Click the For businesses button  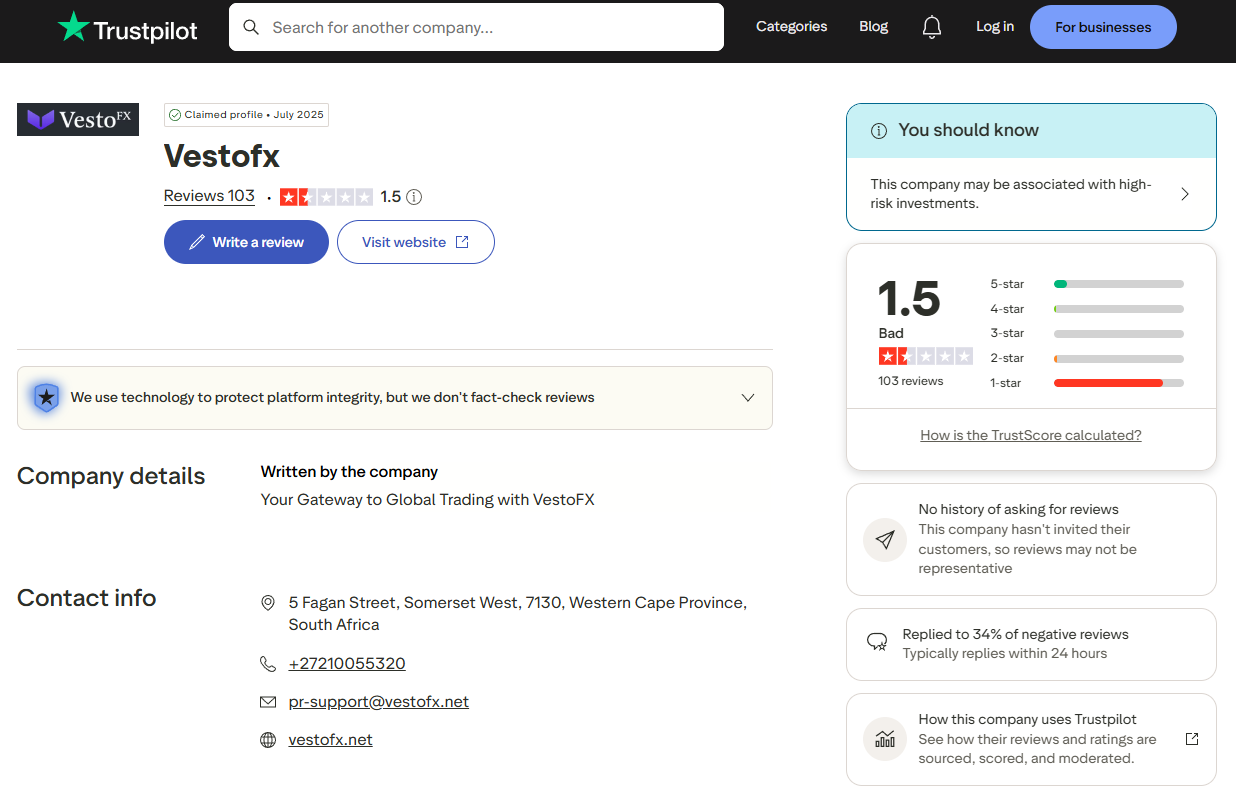coord(1103,27)
